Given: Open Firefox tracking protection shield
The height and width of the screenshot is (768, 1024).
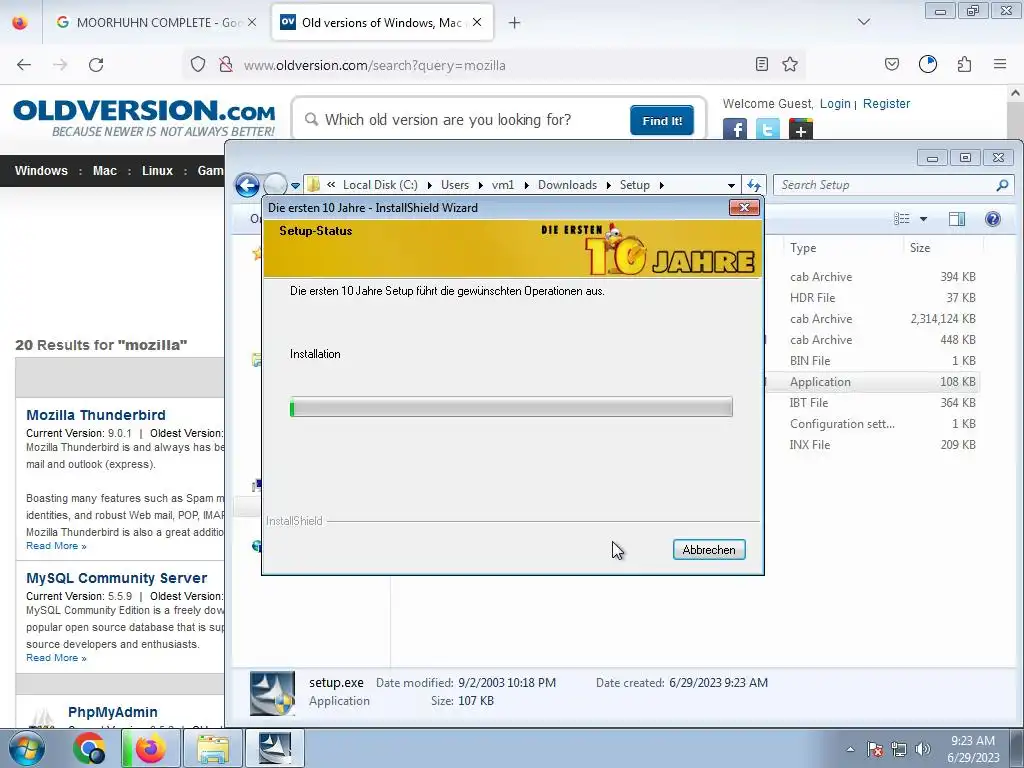Looking at the screenshot, I should [198, 65].
